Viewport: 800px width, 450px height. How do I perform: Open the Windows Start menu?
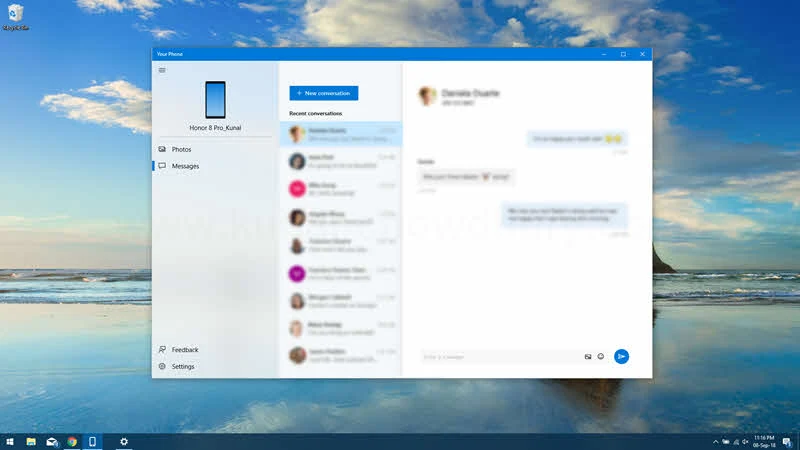pyautogui.click(x=10, y=442)
